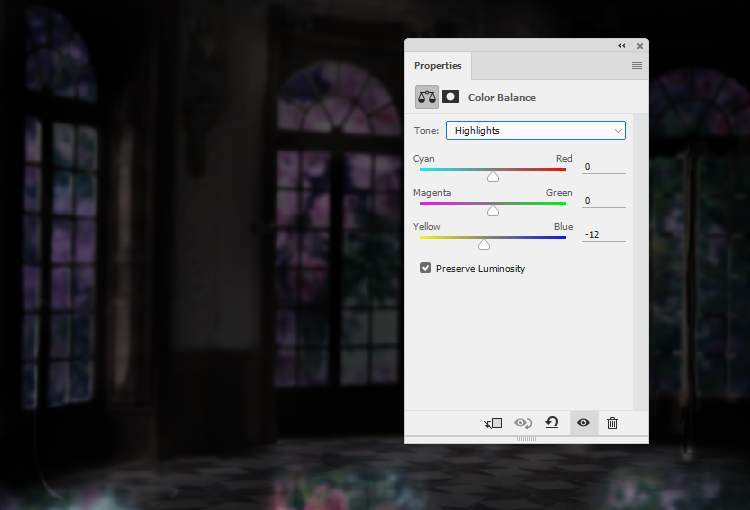
Task: View previous state of adjustment
Action: click(523, 423)
